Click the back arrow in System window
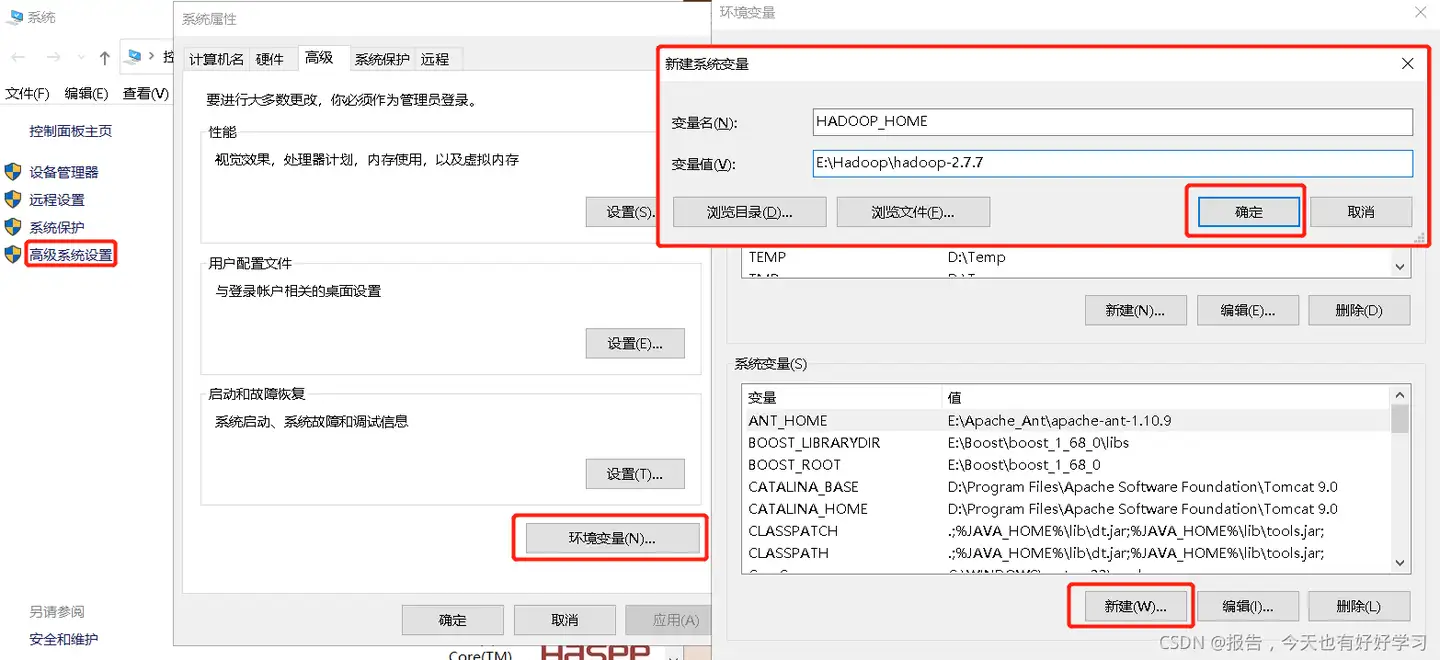Viewport: 1440px width, 660px height. tap(17, 58)
